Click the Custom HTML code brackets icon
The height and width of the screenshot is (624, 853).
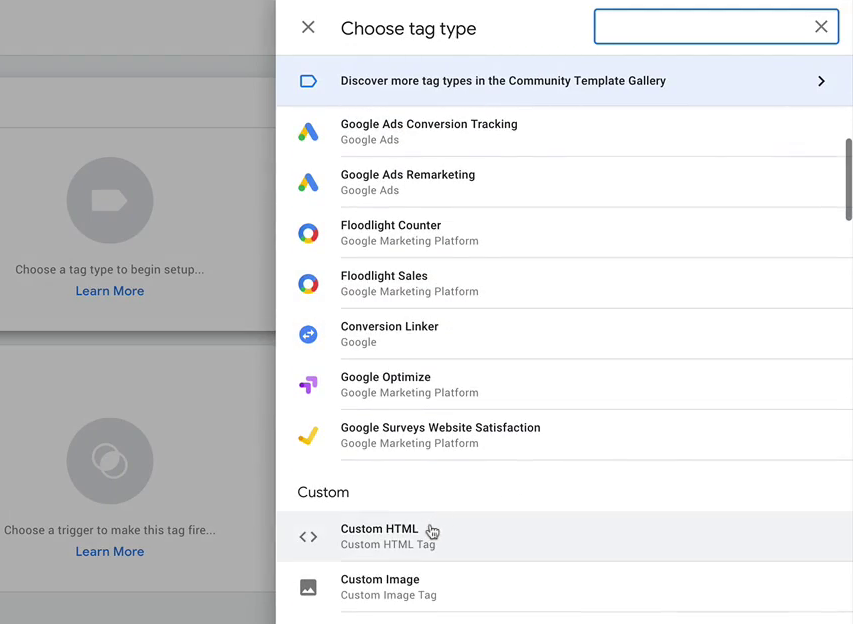coord(308,537)
